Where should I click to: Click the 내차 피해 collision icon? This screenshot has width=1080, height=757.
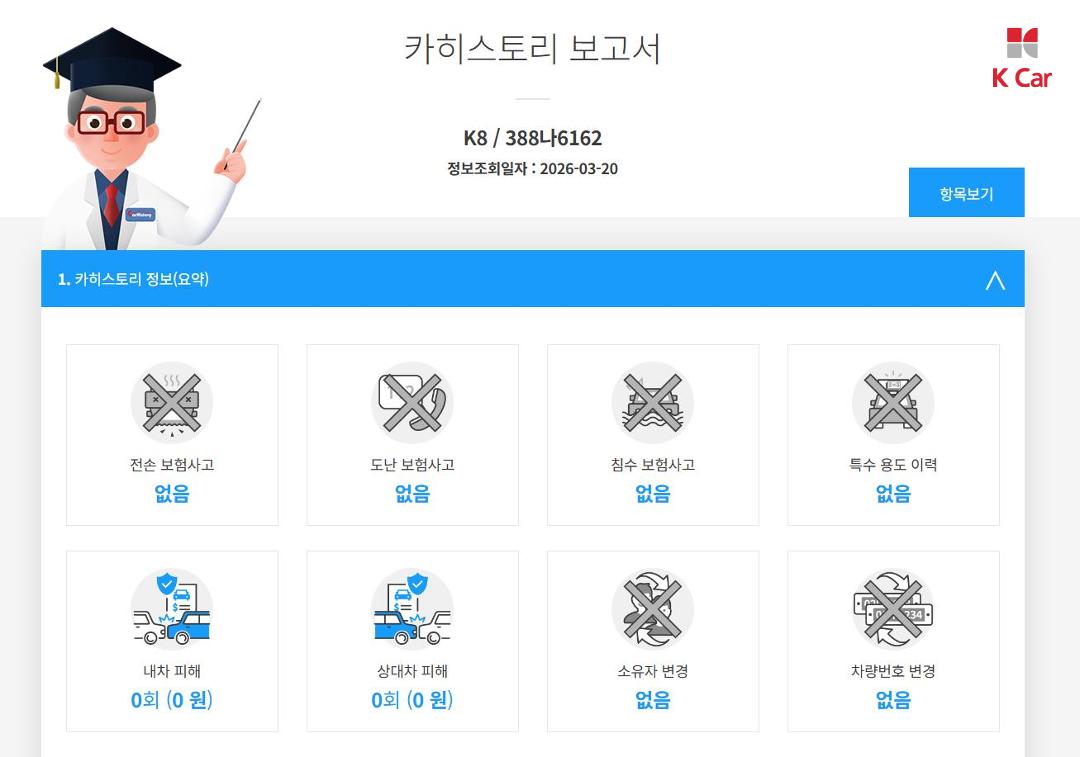(172, 609)
